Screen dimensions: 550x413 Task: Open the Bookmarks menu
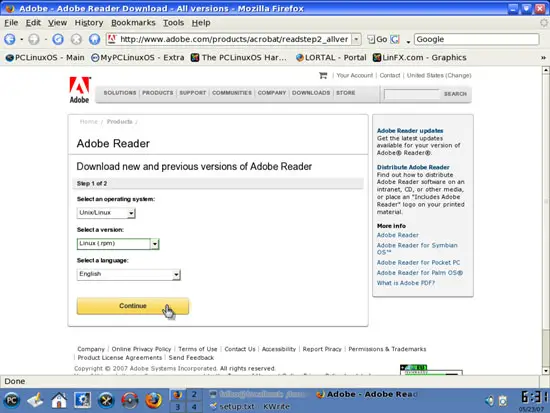click(x=133, y=23)
